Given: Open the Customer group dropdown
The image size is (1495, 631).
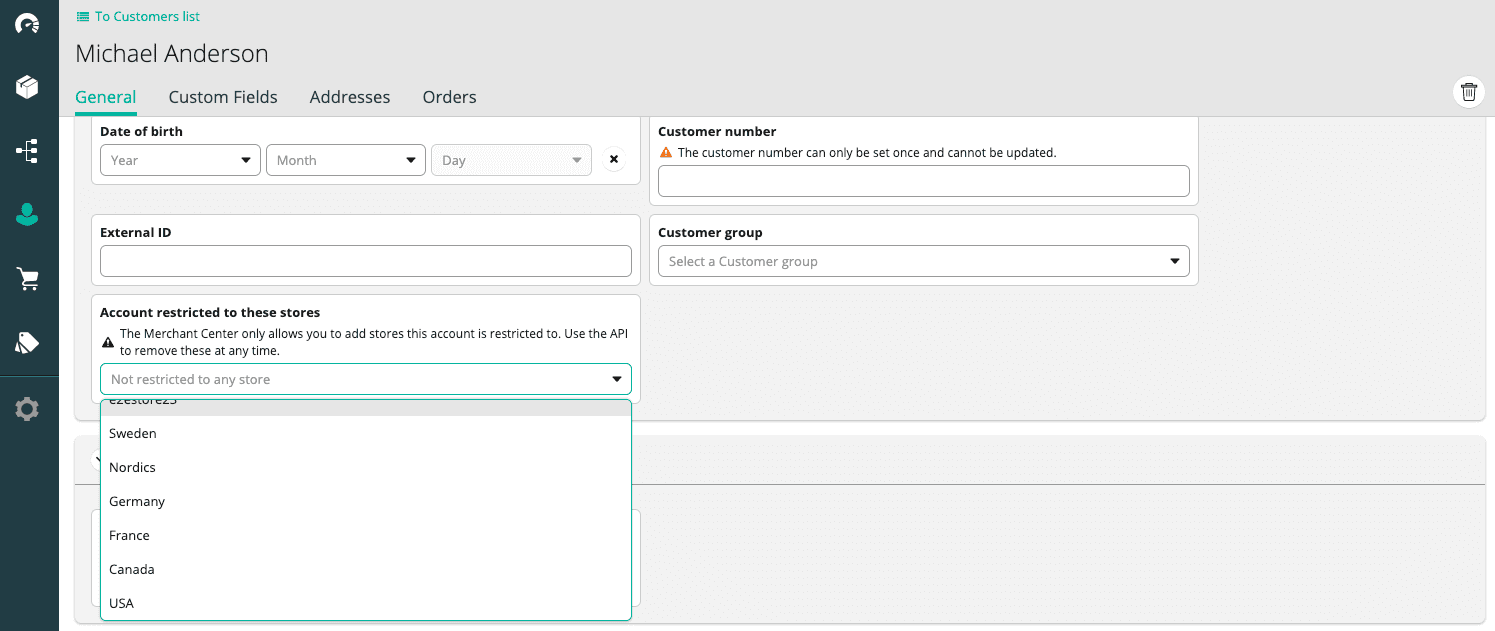Looking at the screenshot, I should pyautogui.click(x=923, y=261).
